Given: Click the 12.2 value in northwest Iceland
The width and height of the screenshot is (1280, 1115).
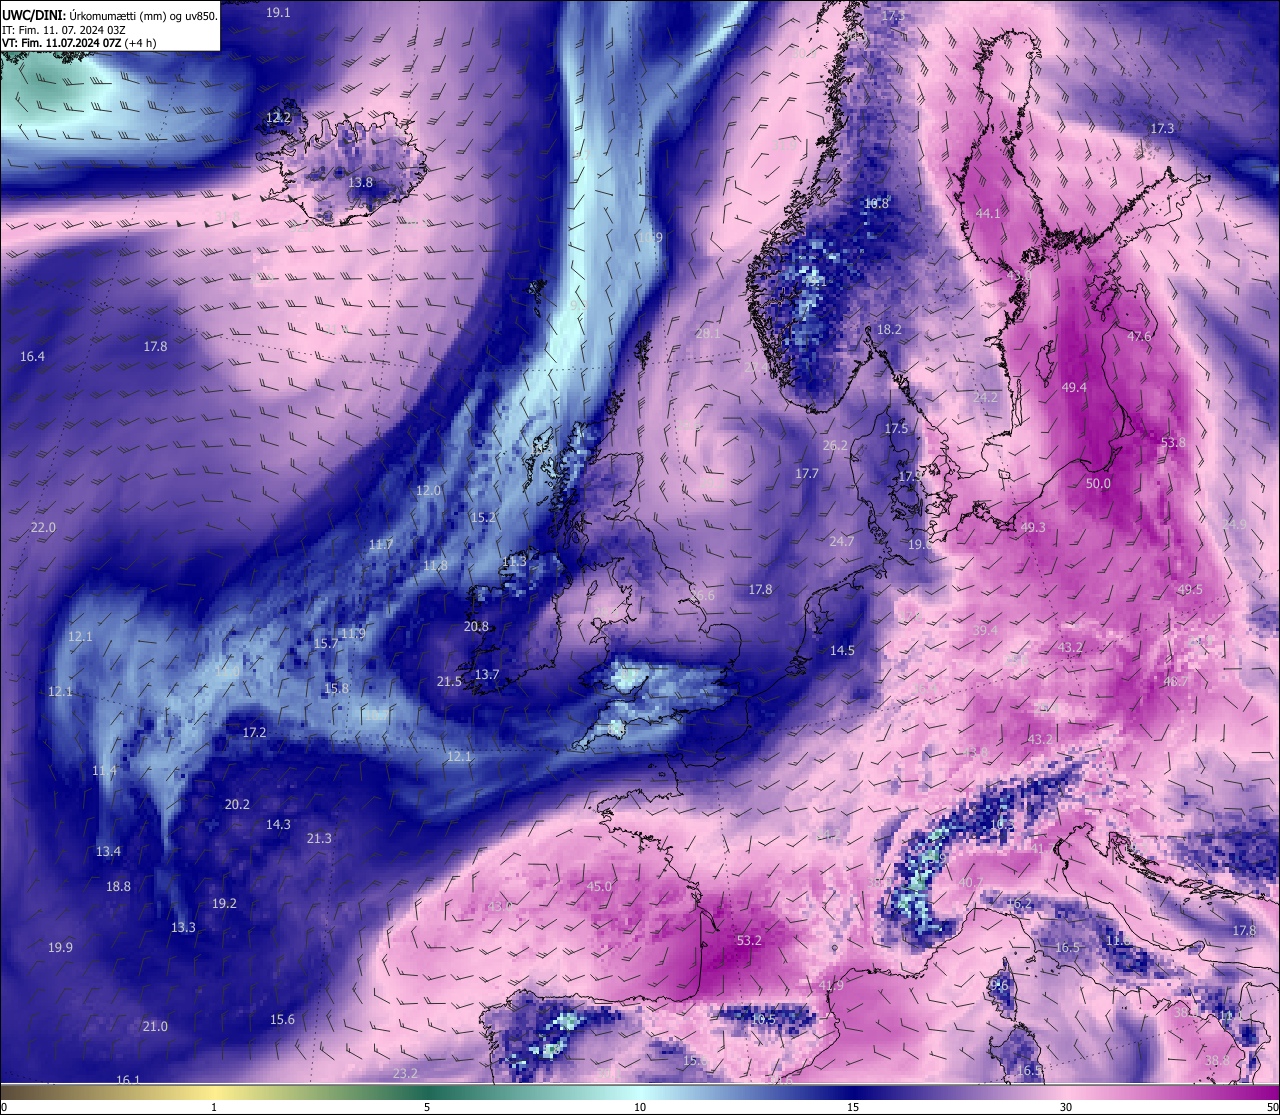Looking at the screenshot, I should click(278, 118).
